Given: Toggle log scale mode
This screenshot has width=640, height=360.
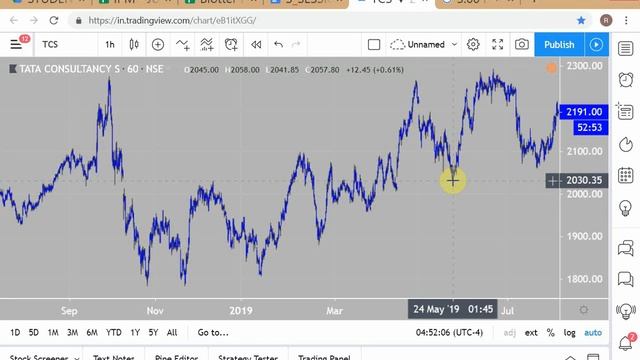Looking at the screenshot, I should 570,333.
